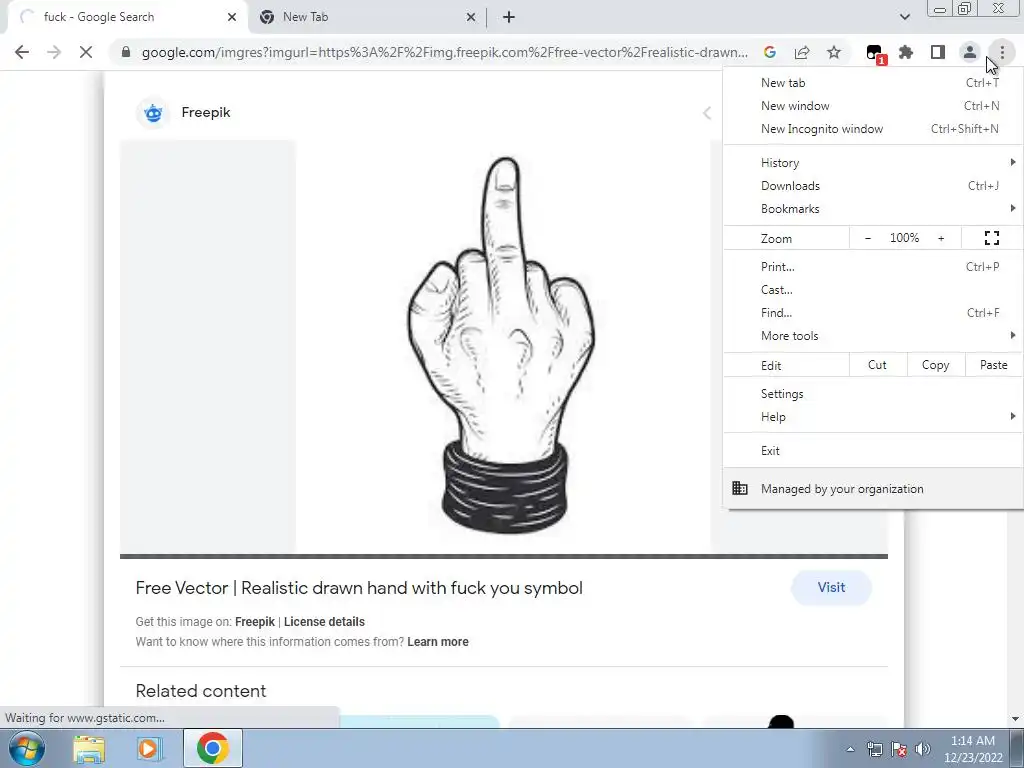The width and height of the screenshot is (1024, 768).
Task: Toggle the browser side panel icon
Action: (938, 52)
